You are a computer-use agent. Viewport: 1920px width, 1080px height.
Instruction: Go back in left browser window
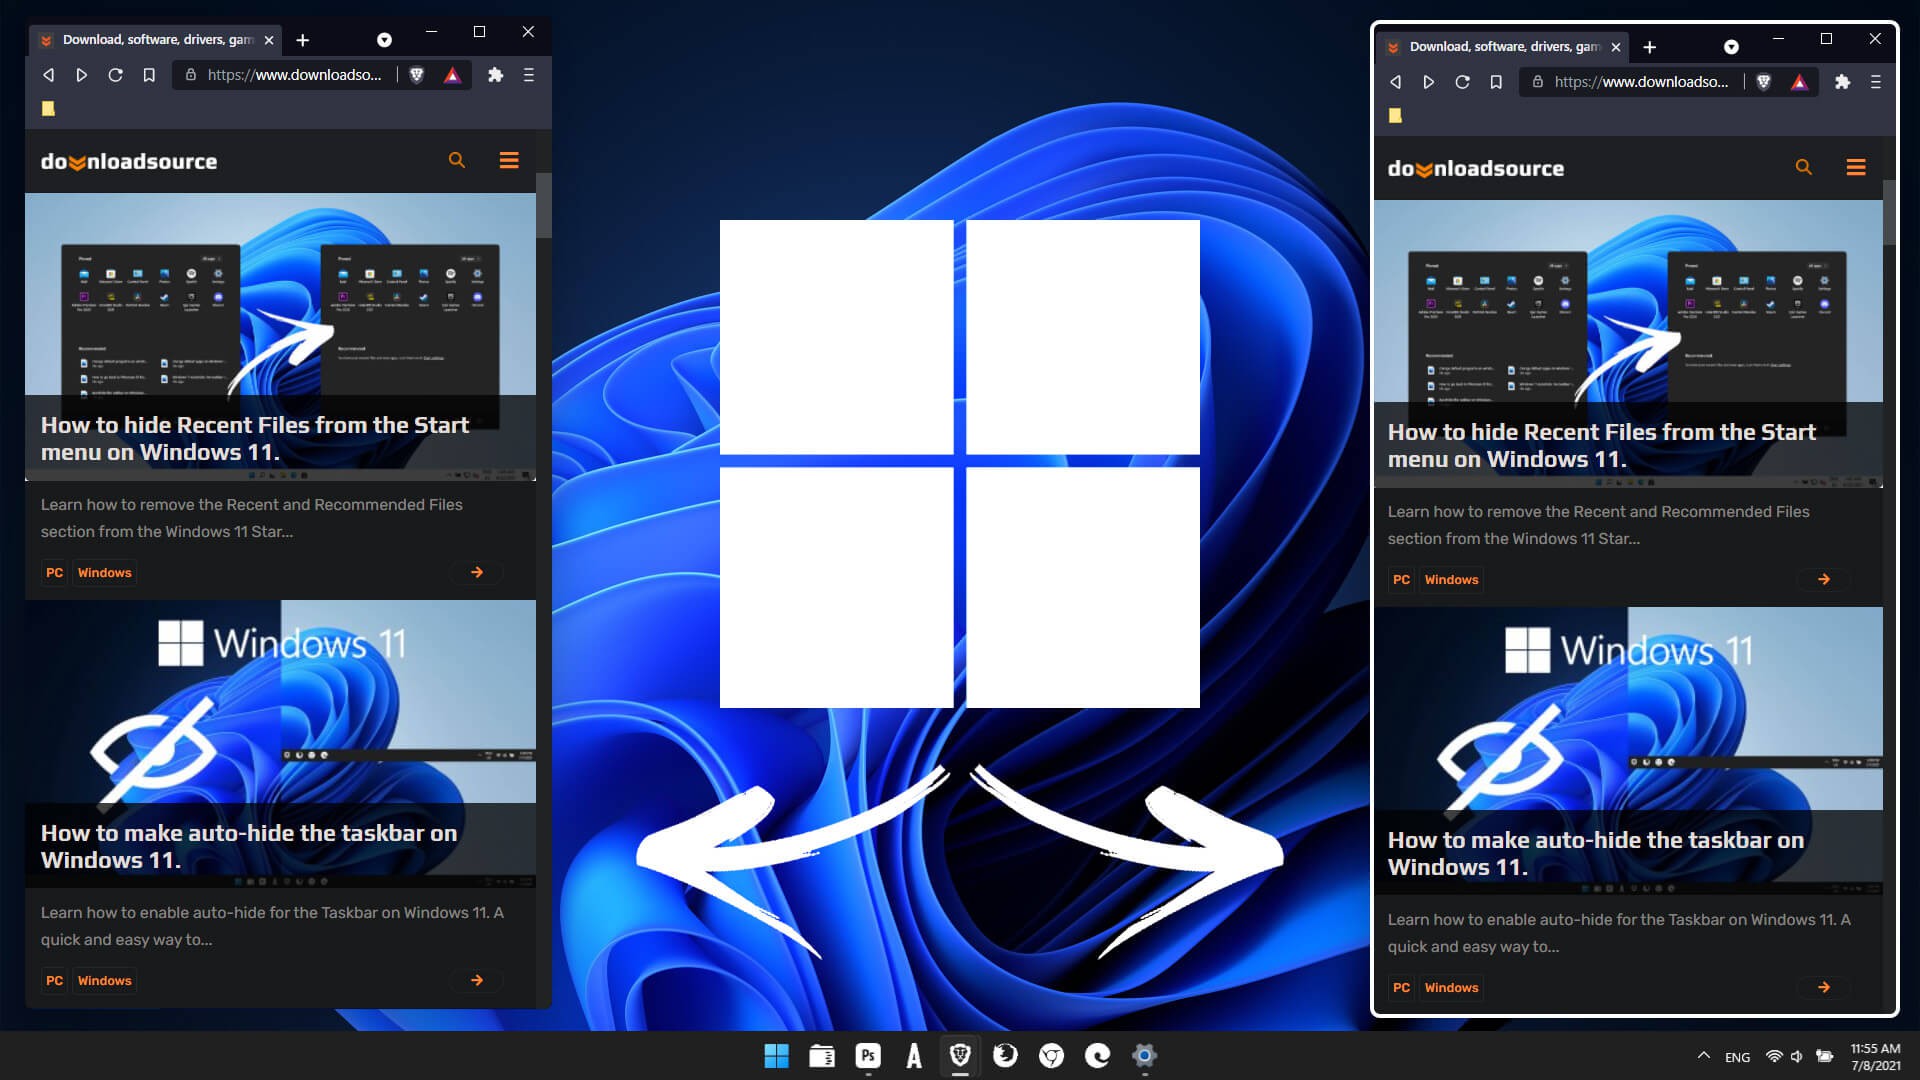coord(48,75)
